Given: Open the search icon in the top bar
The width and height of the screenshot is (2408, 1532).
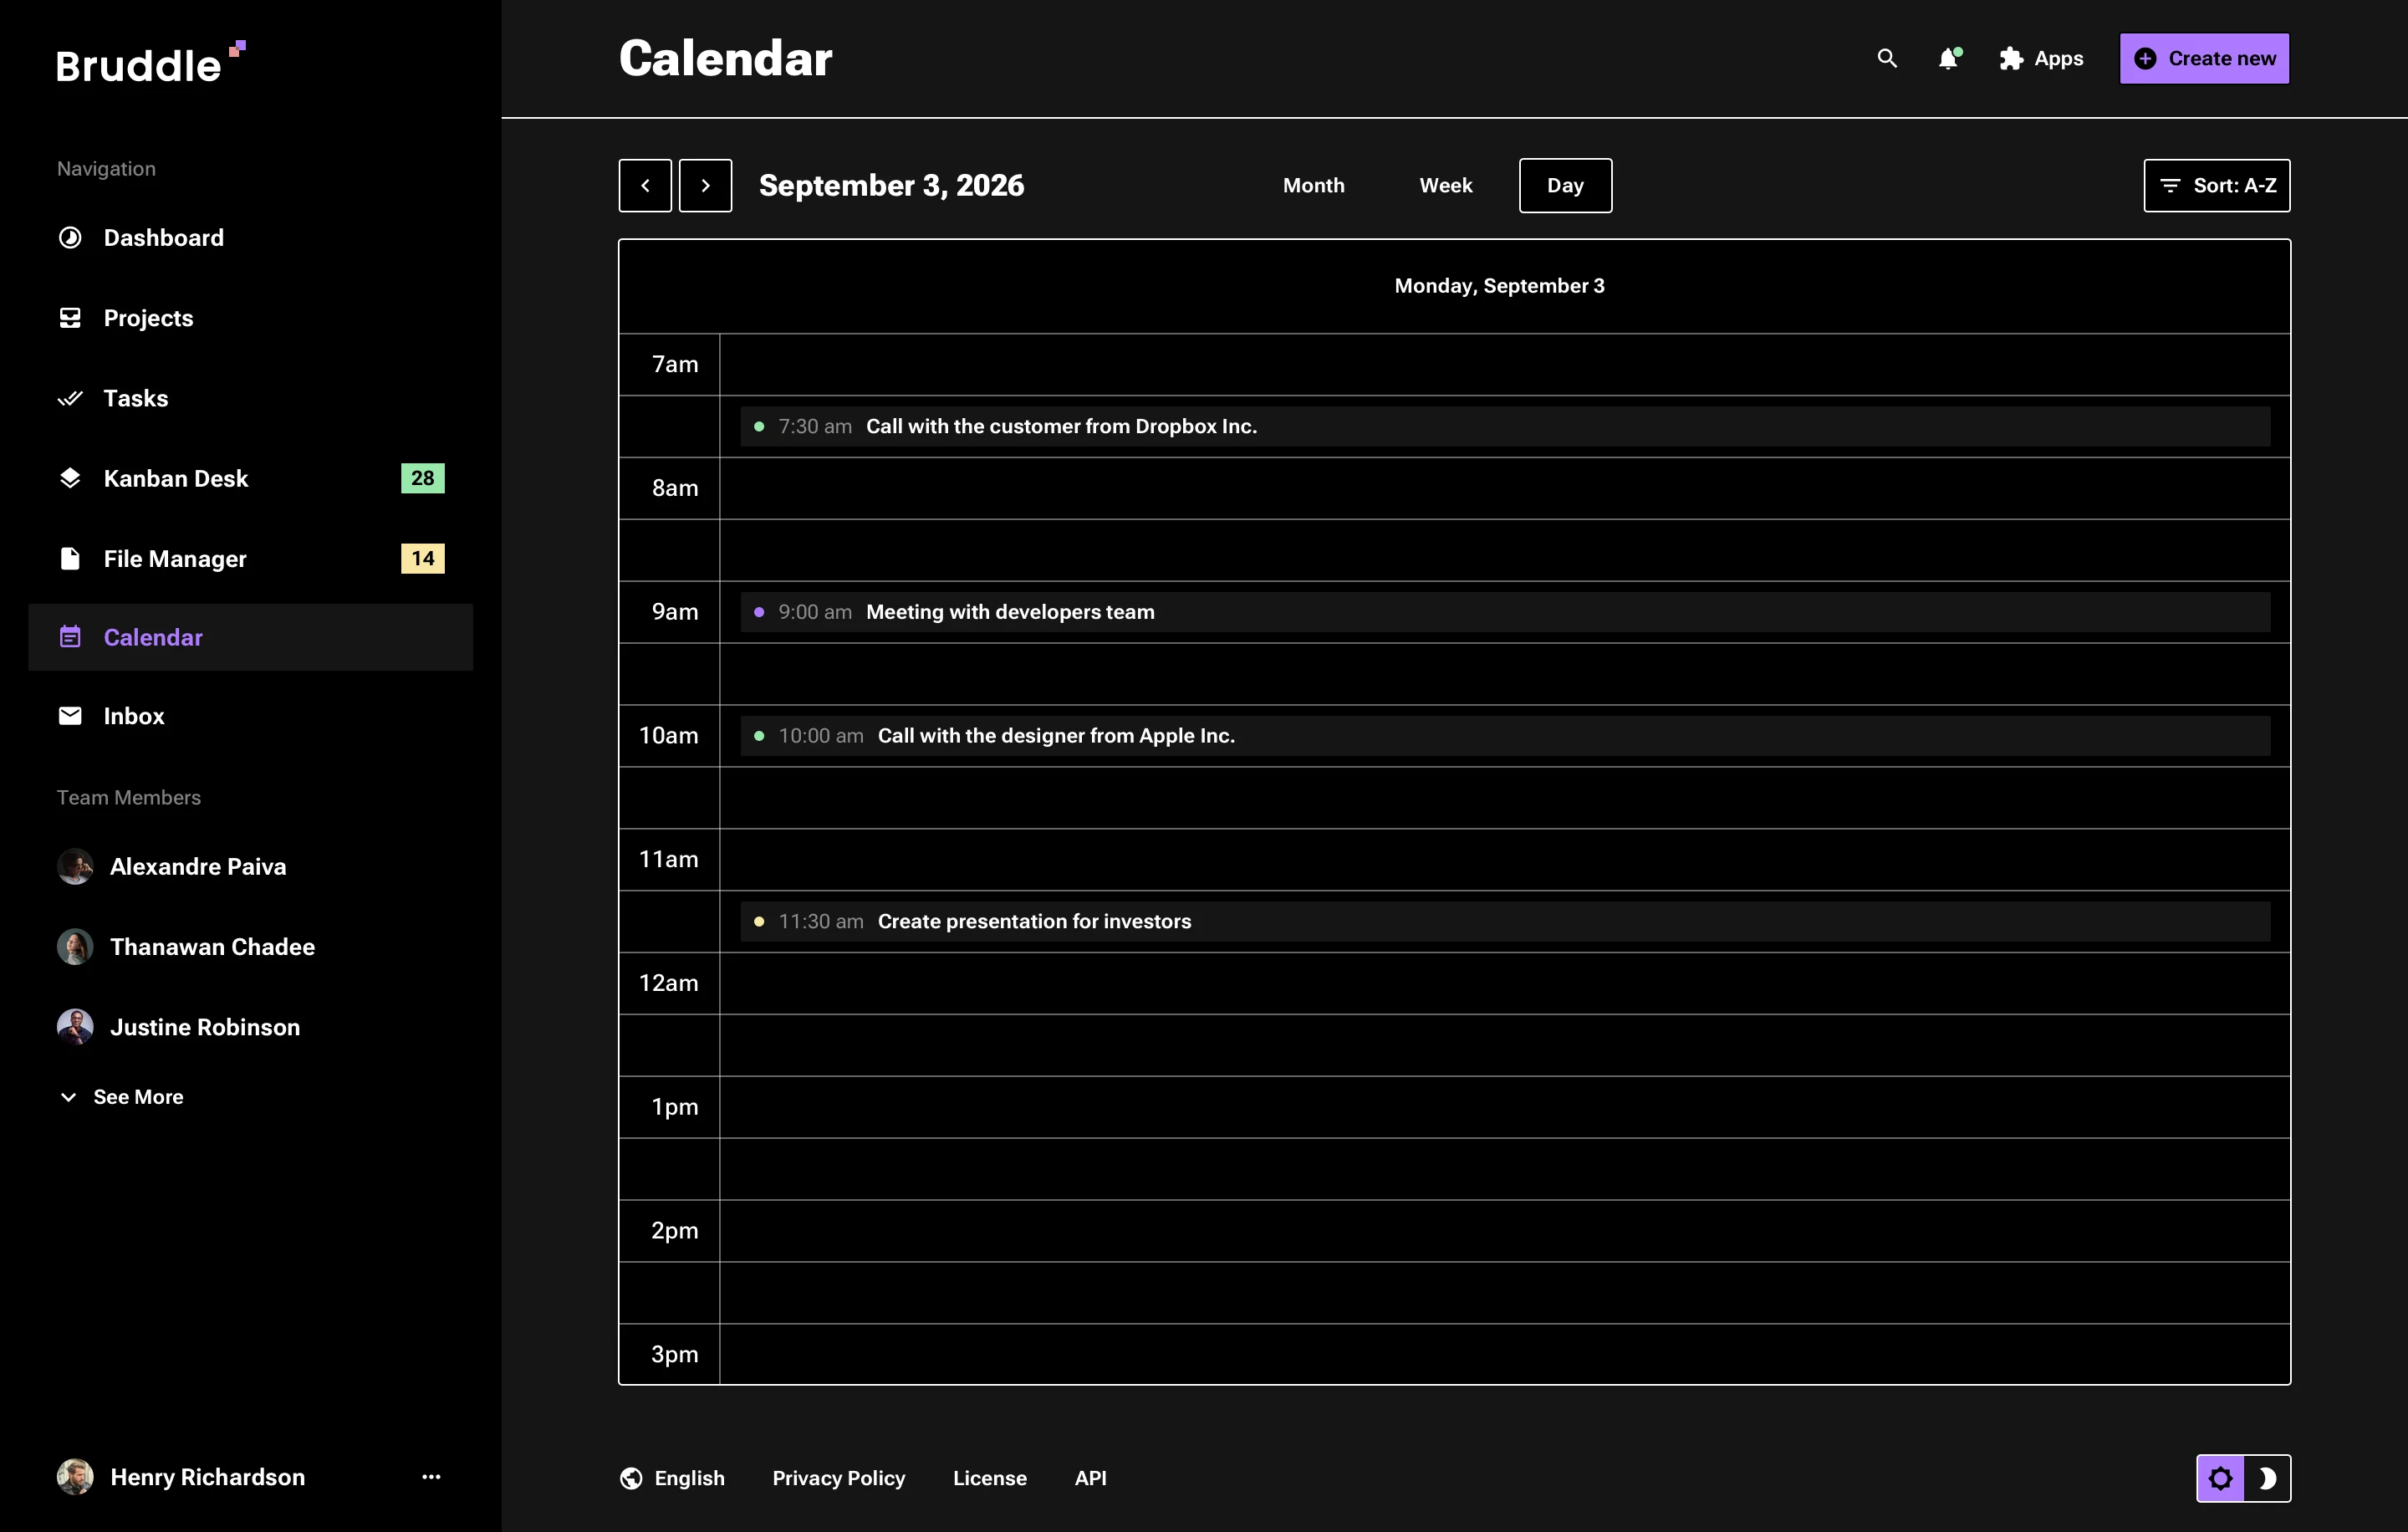Looking at the screenshot, I should 1886,58.
